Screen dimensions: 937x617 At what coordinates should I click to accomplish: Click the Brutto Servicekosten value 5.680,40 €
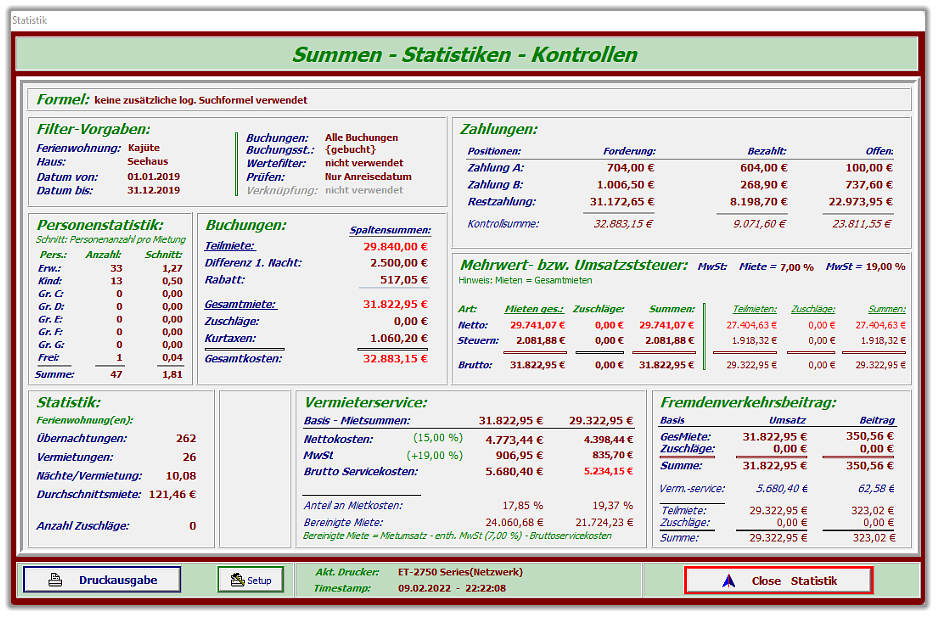click(514, 471)
